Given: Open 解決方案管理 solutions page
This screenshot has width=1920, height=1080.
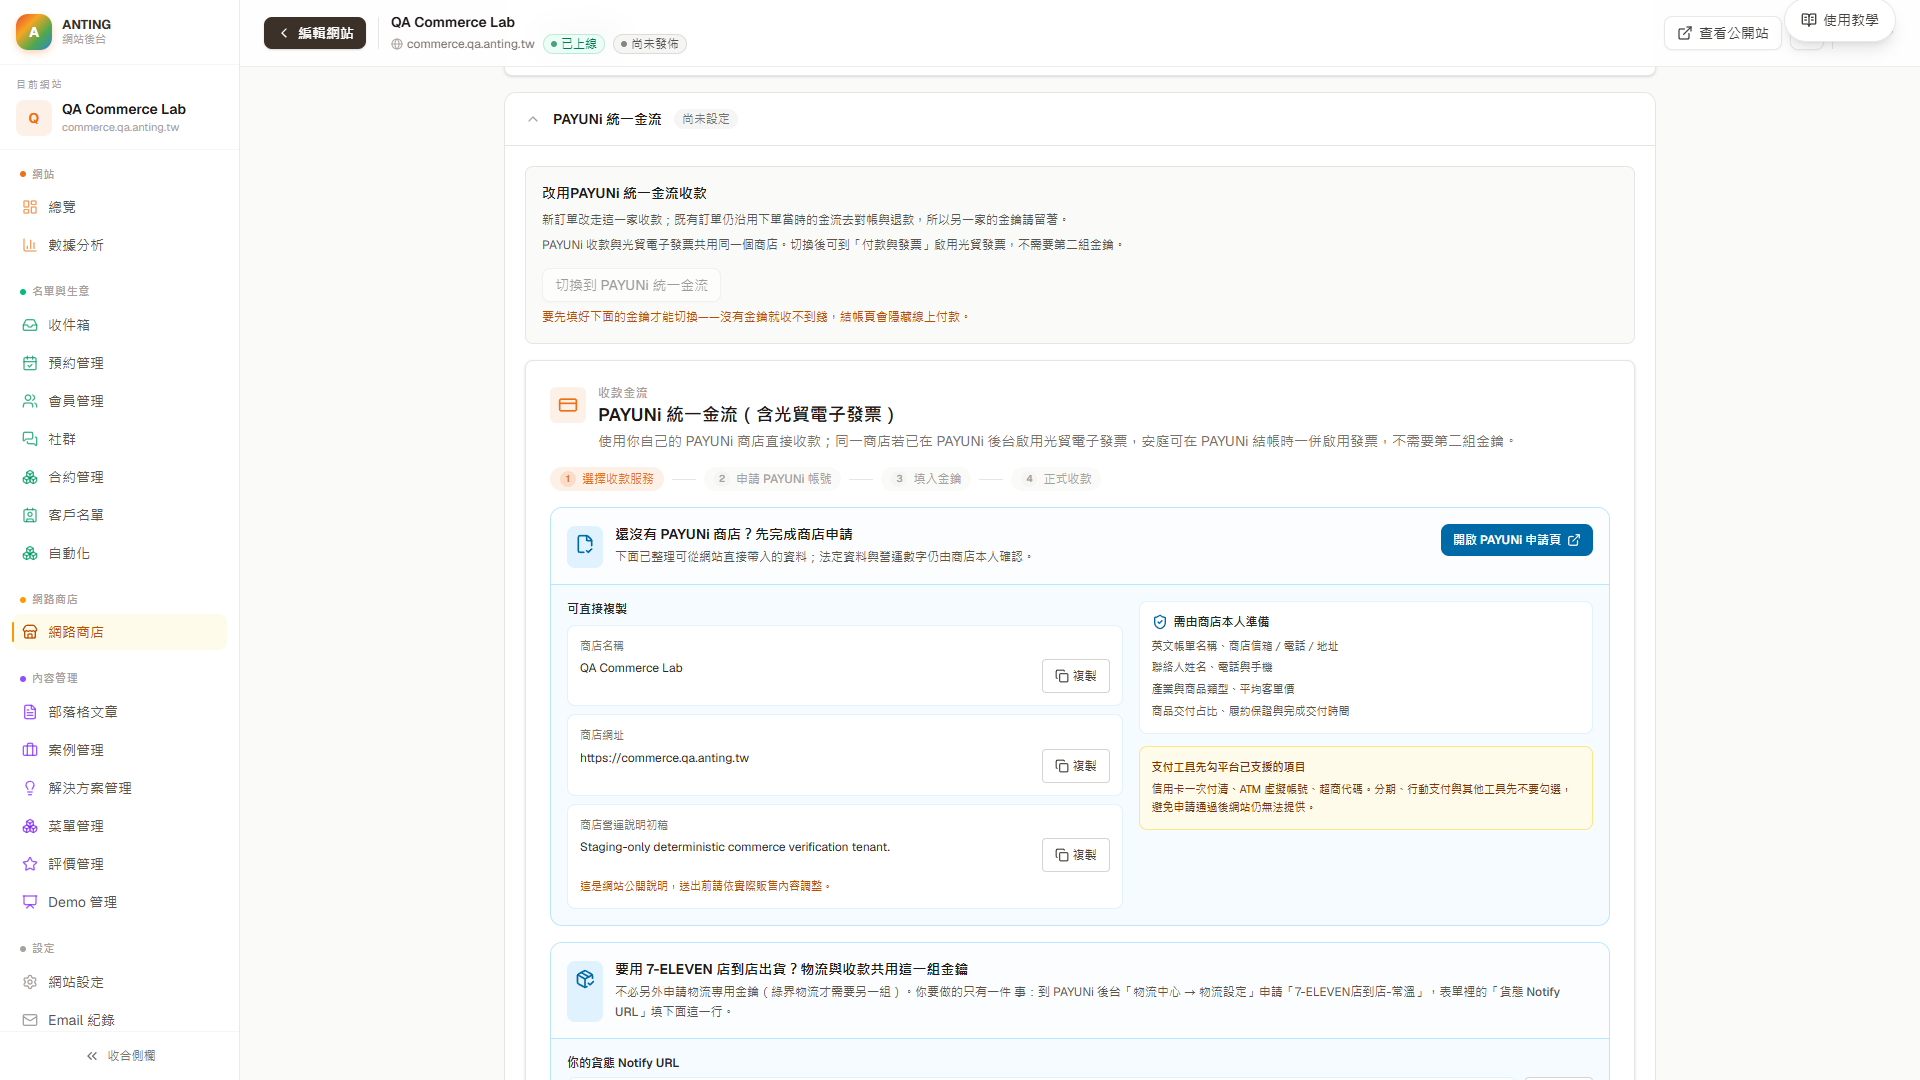Looking at the screenshot, I should click(119, 788).
